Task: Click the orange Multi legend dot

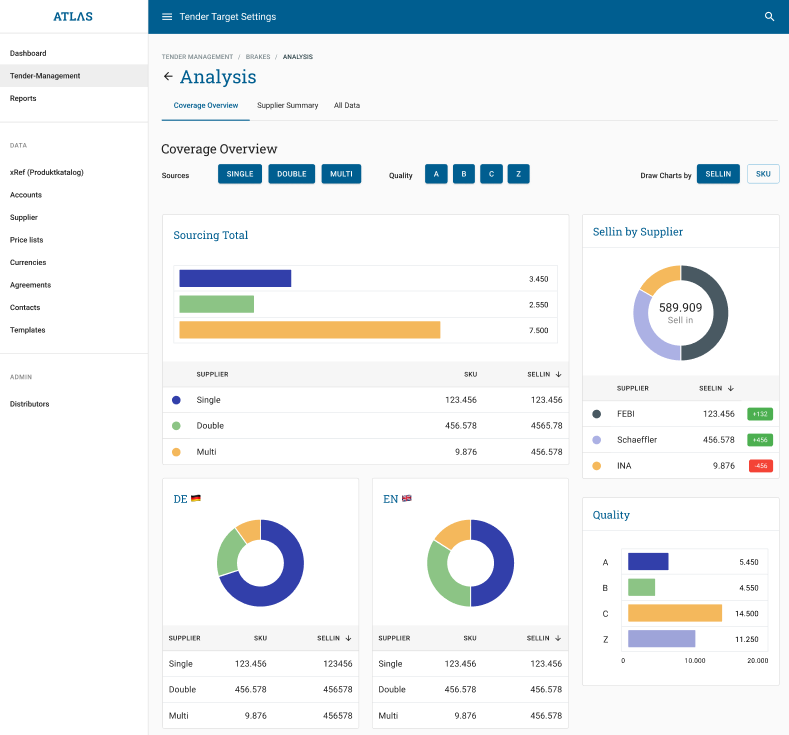Action: pyautogui.click(x=176, y=452)
